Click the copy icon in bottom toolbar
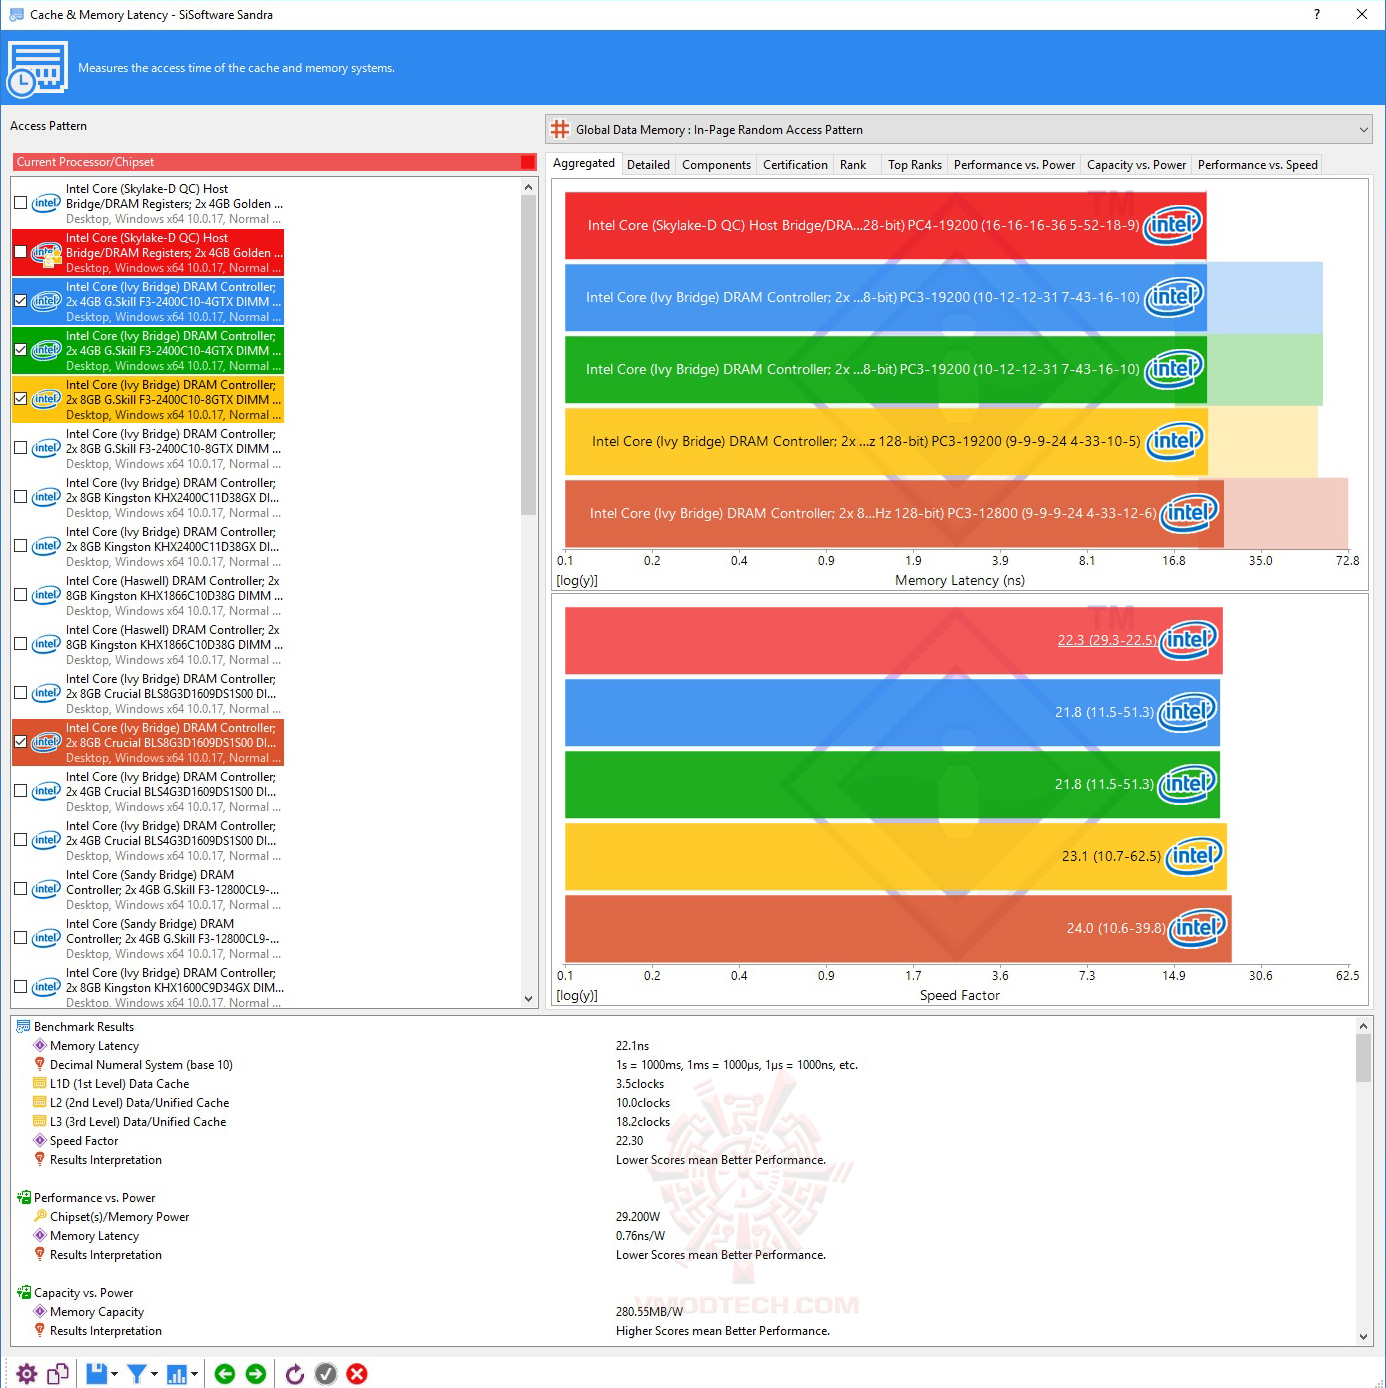The width and height of the screenshot is (1386, 1388). click(x=58, y=1374)
